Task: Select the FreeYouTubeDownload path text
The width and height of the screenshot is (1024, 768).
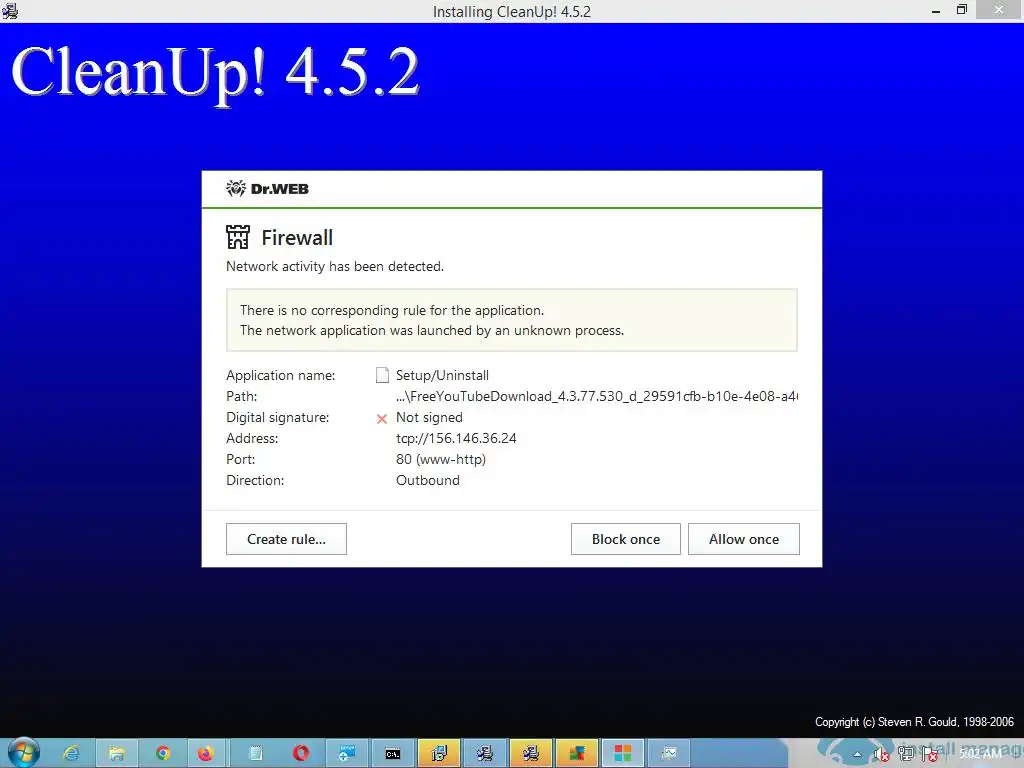Action: click(x=596, y=396)
